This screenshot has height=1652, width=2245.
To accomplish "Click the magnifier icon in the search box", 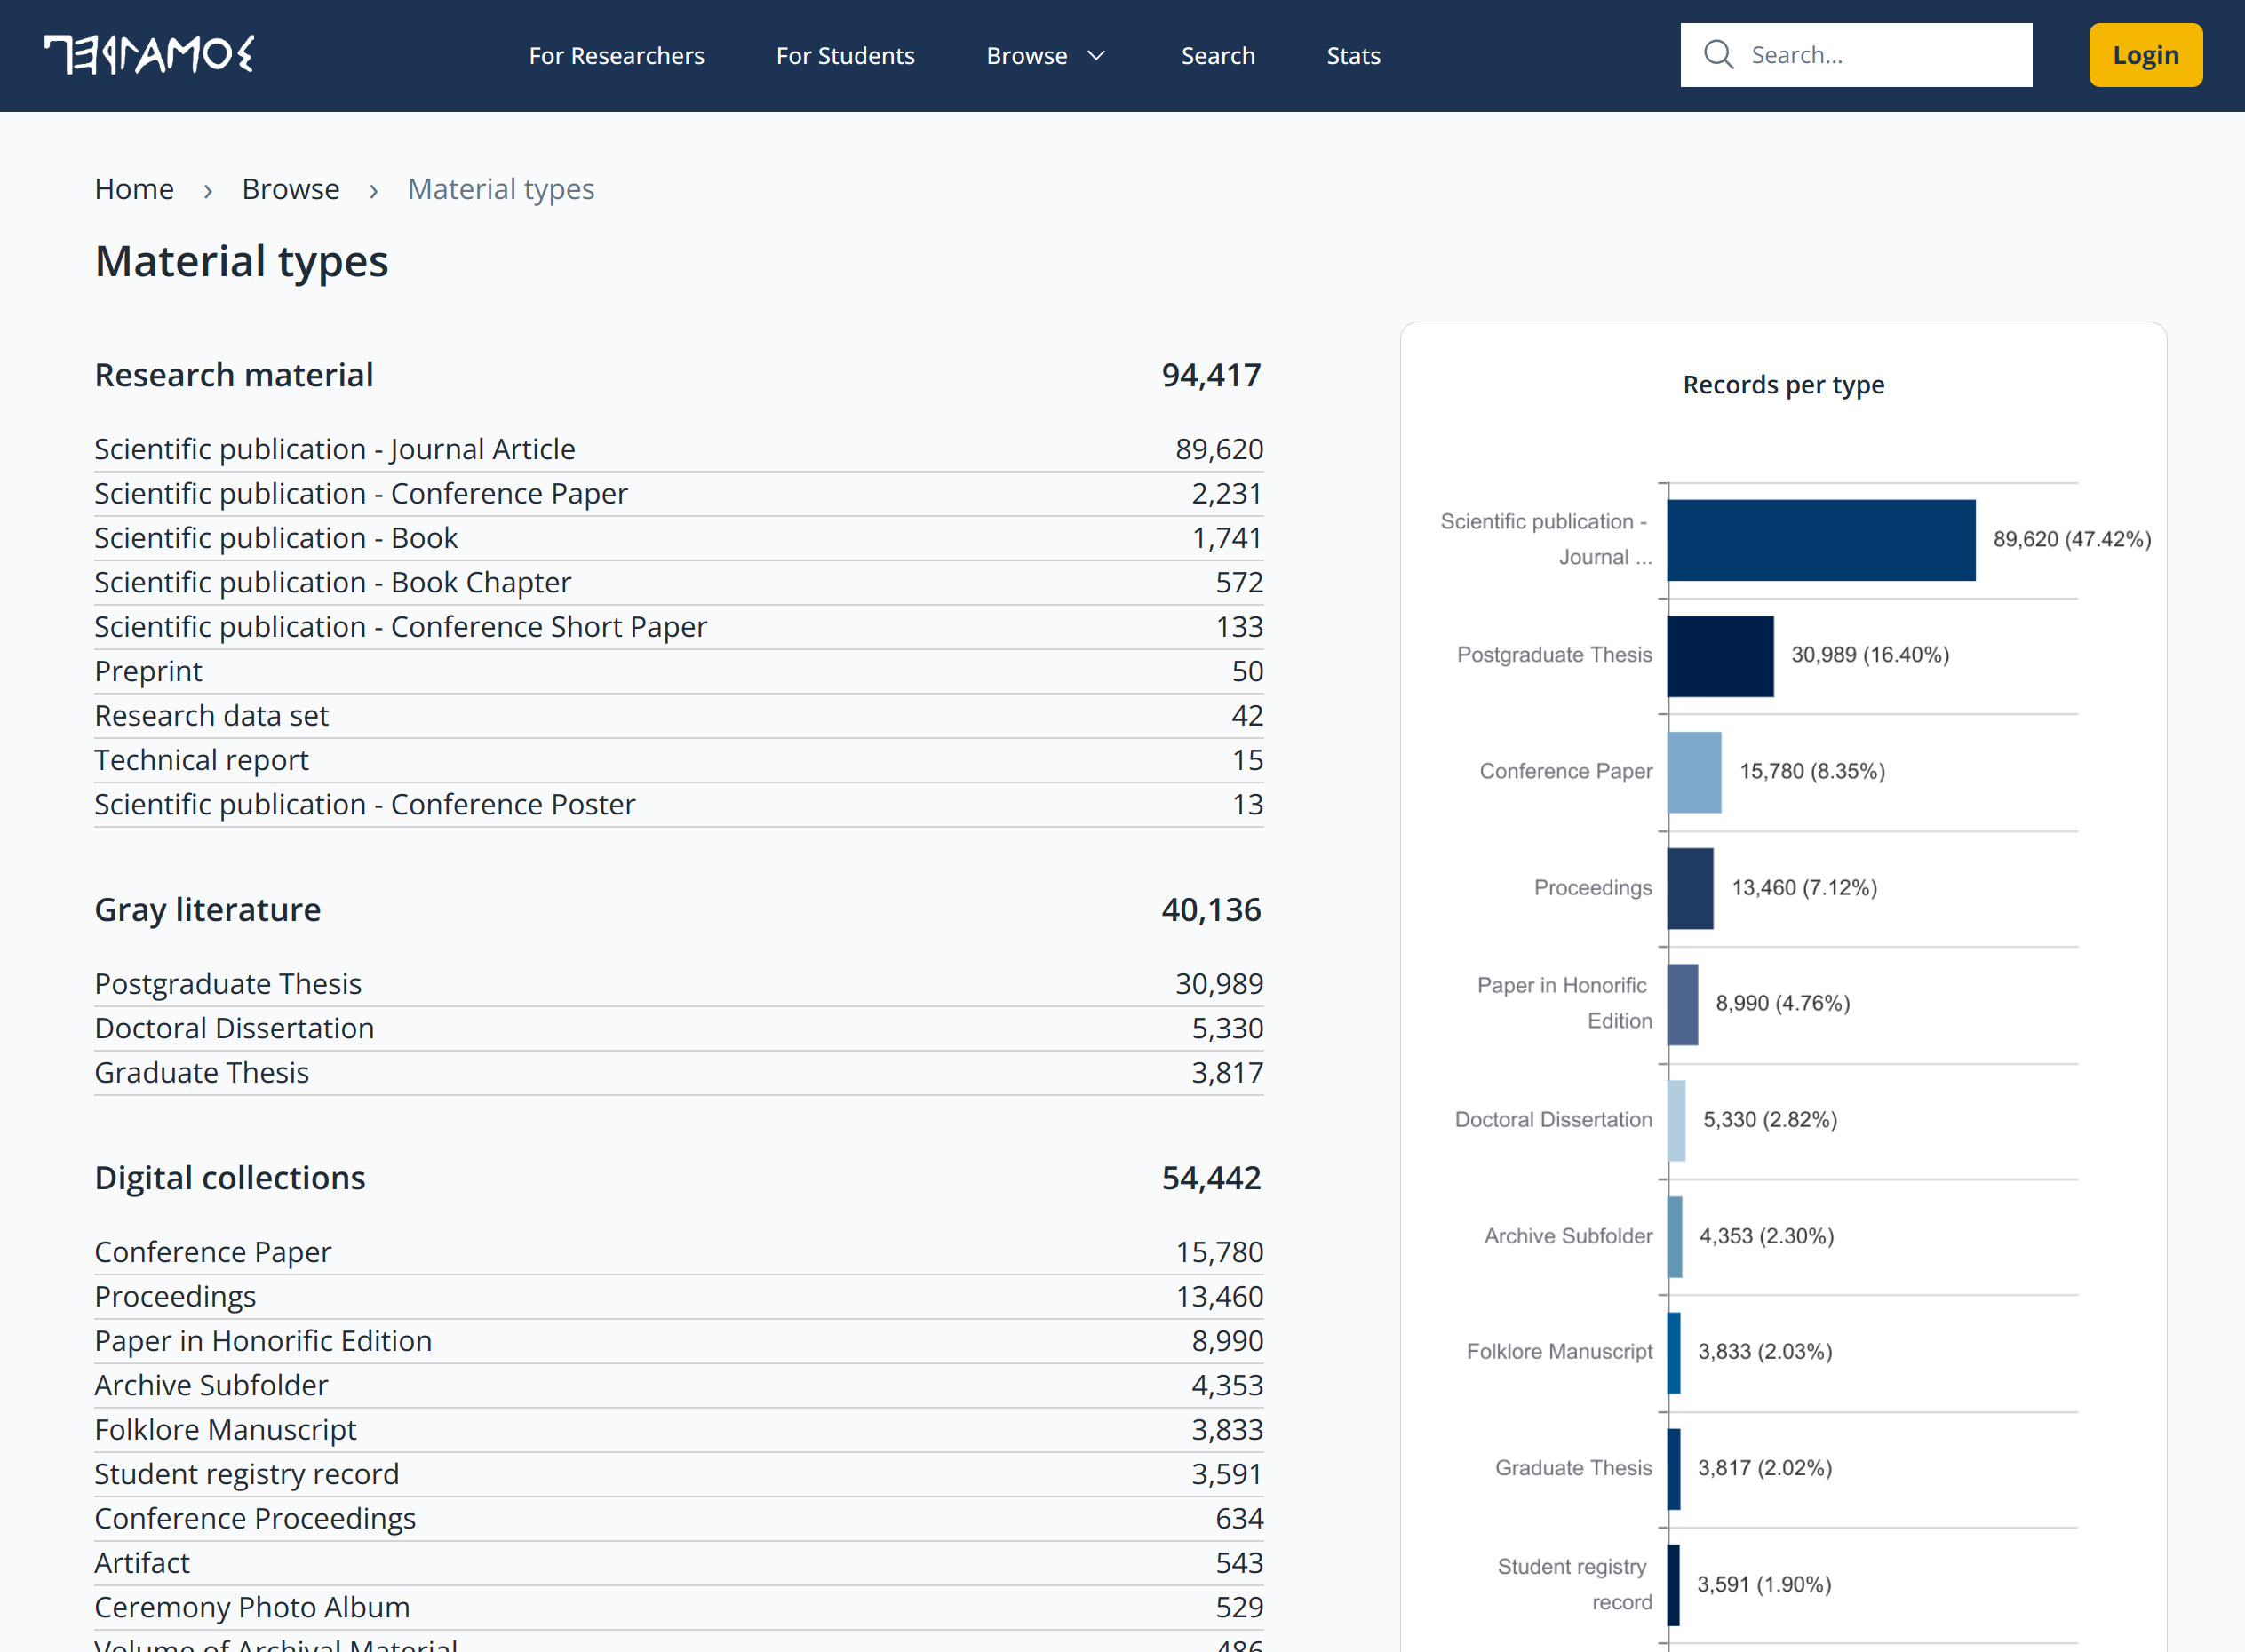I will pos(1718,55).
